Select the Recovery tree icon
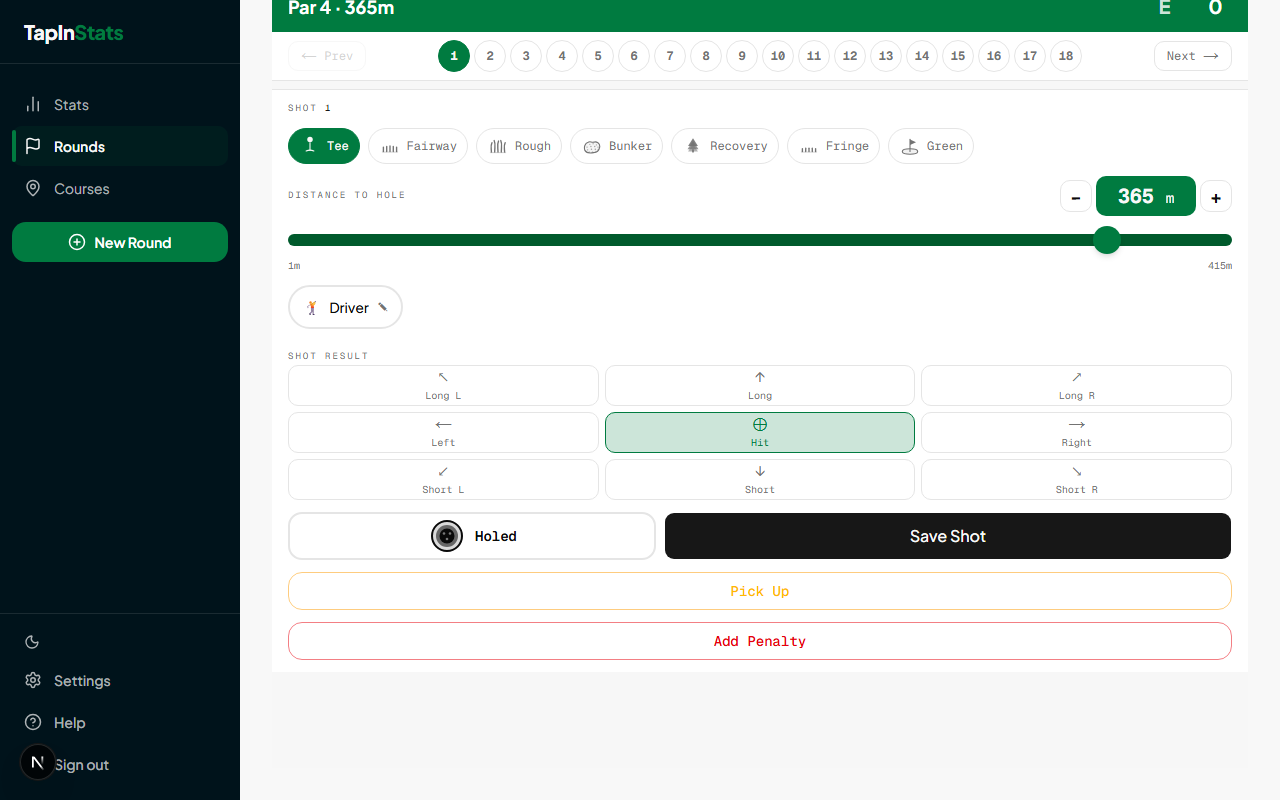The width and height of the screenshot is (1280, 800). [694, 146]
